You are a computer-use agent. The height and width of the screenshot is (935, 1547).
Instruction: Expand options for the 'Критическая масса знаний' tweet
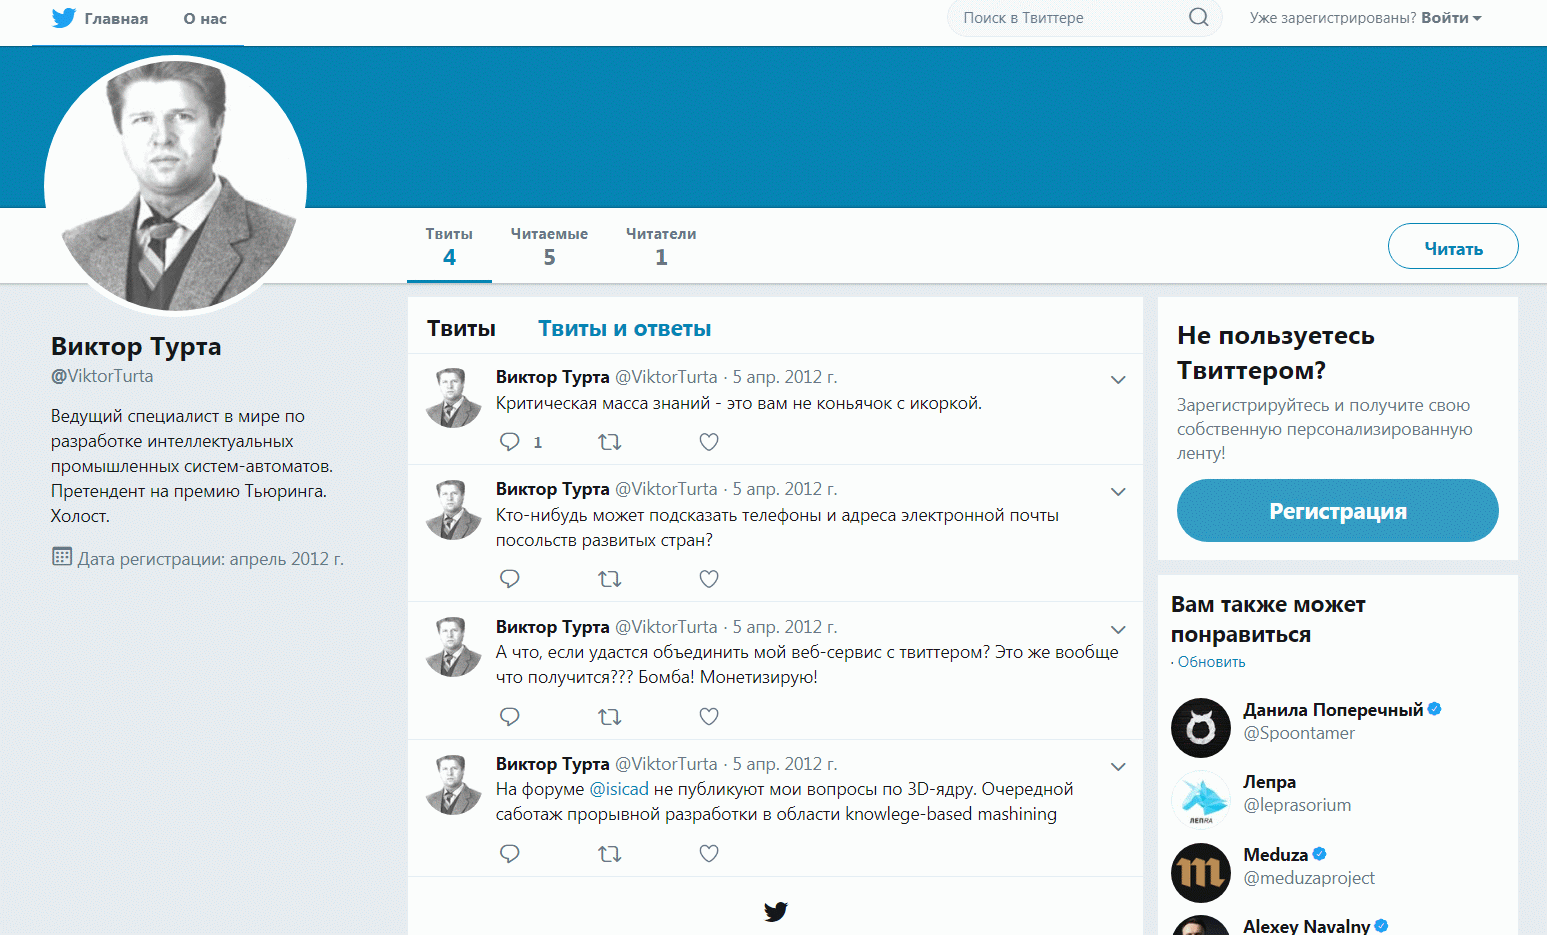tap(1118, 380)
